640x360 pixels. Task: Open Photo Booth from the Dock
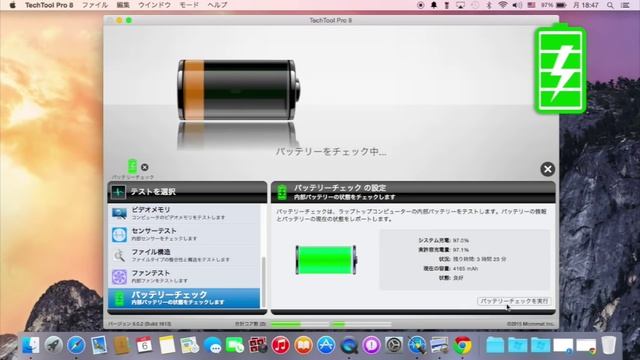[258, 345]
